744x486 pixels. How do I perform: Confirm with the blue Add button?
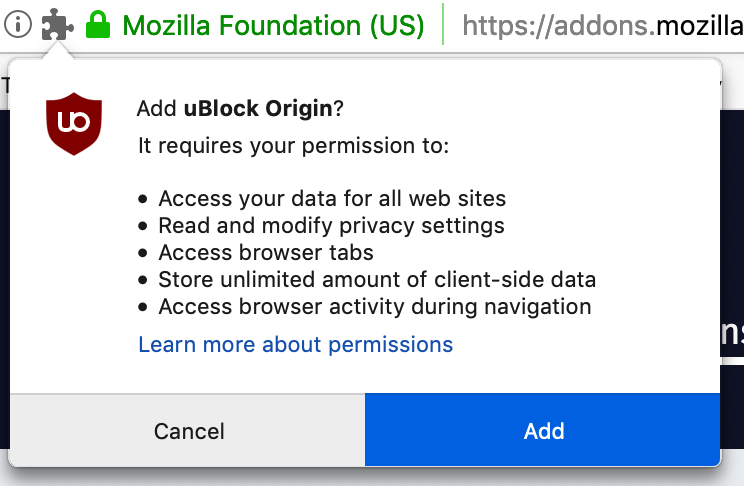click(543, 430)
